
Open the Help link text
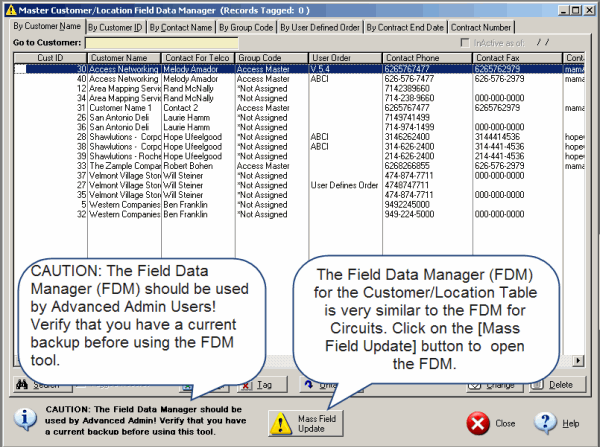570,424
